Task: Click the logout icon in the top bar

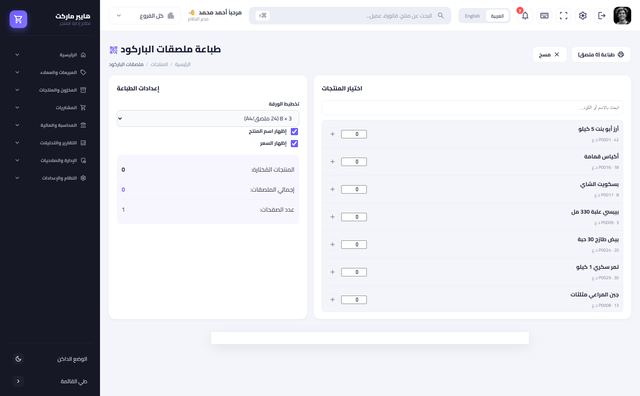Action: (602, 16)
